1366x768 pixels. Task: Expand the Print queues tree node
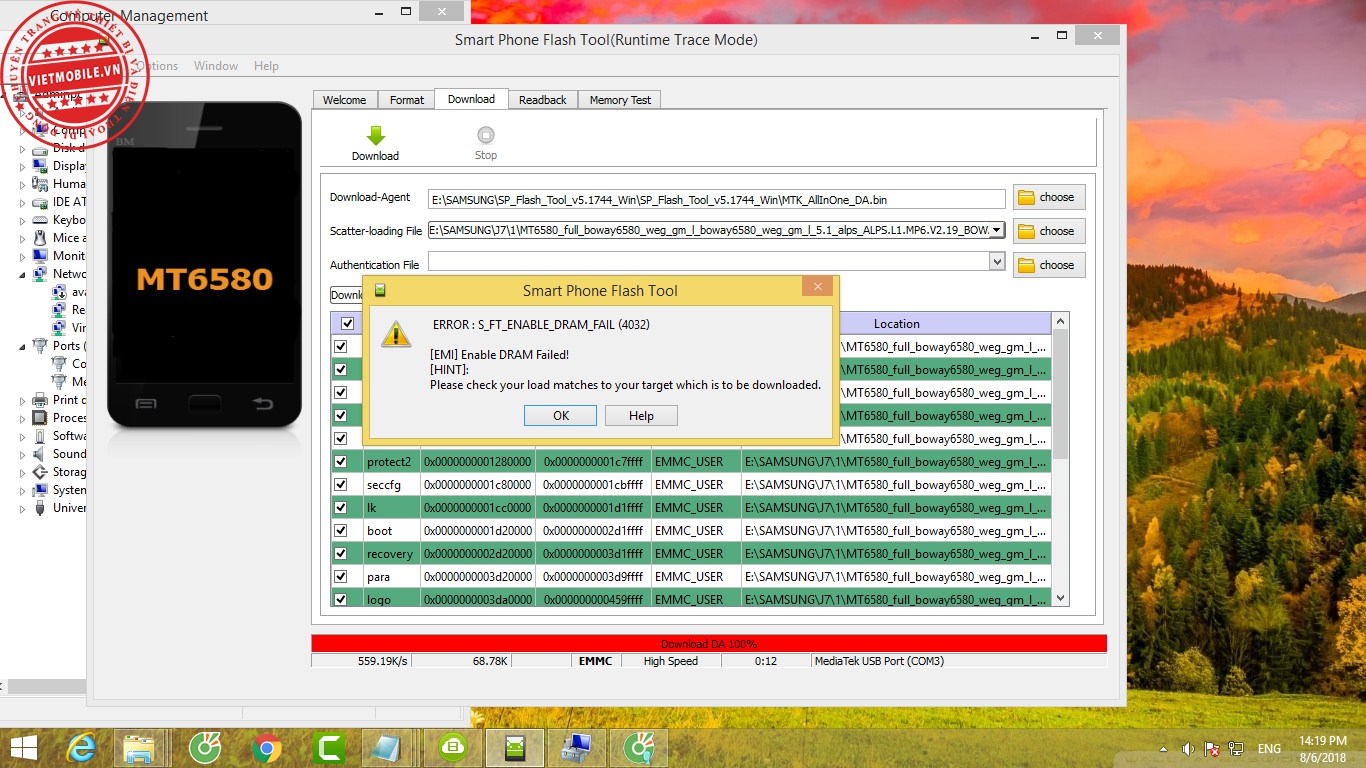click(22, 400)
